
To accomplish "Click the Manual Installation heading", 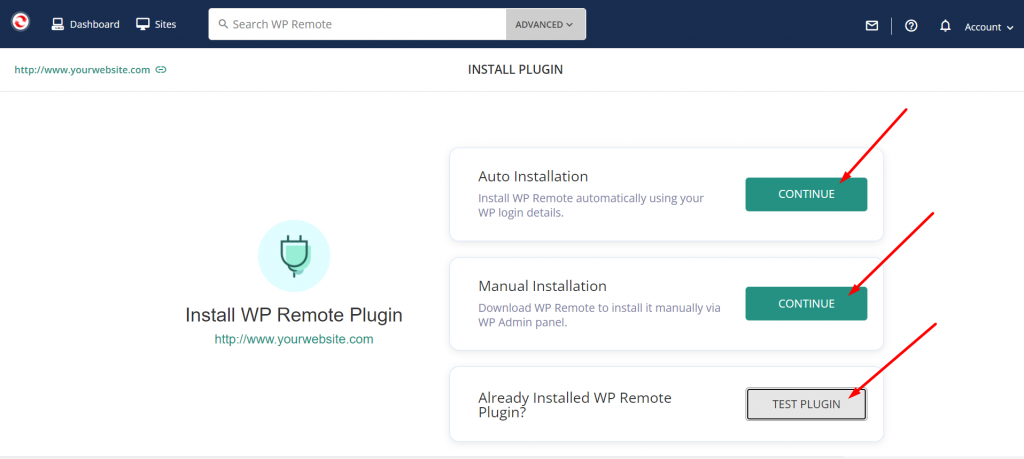I will (x=542, y=286).
